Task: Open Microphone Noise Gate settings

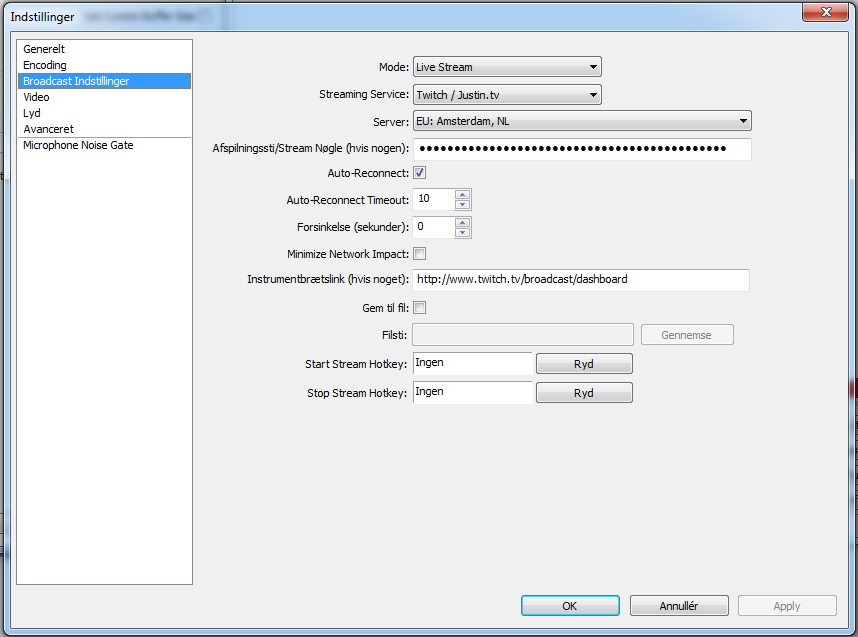Action: click(78, 145)
